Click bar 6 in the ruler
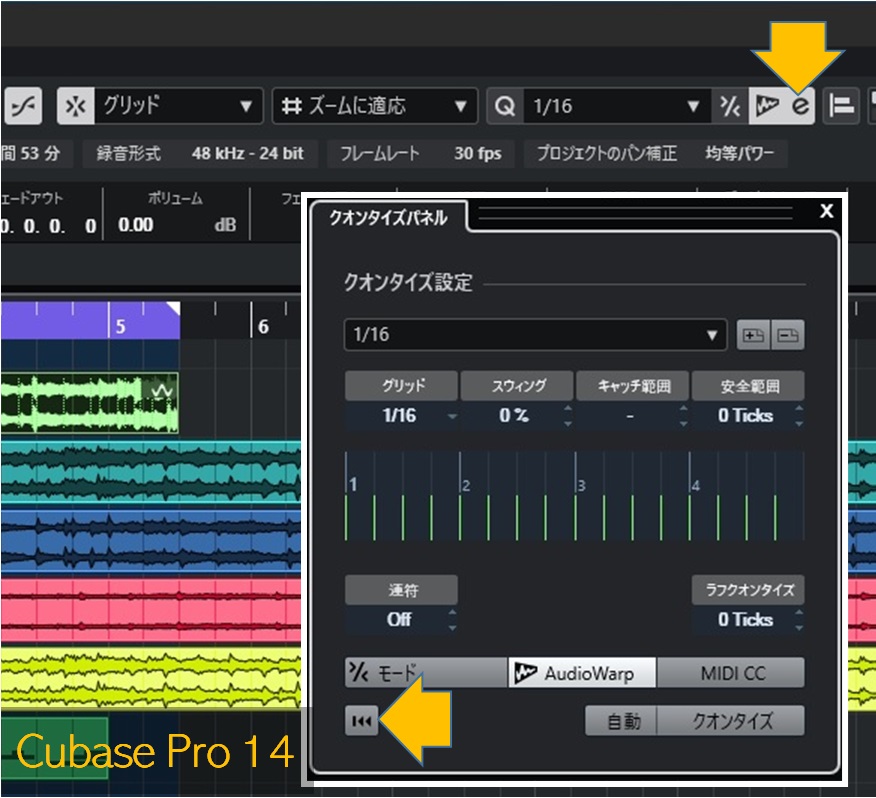 click(263, 326)
